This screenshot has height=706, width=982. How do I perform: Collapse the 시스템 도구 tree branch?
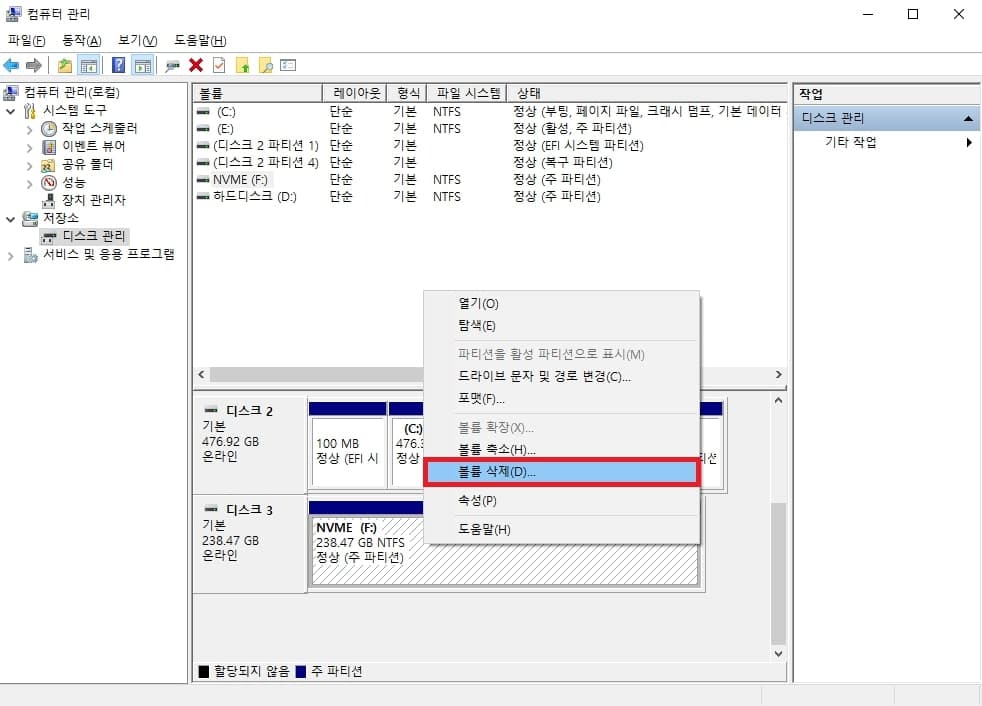tap(10, 111)
